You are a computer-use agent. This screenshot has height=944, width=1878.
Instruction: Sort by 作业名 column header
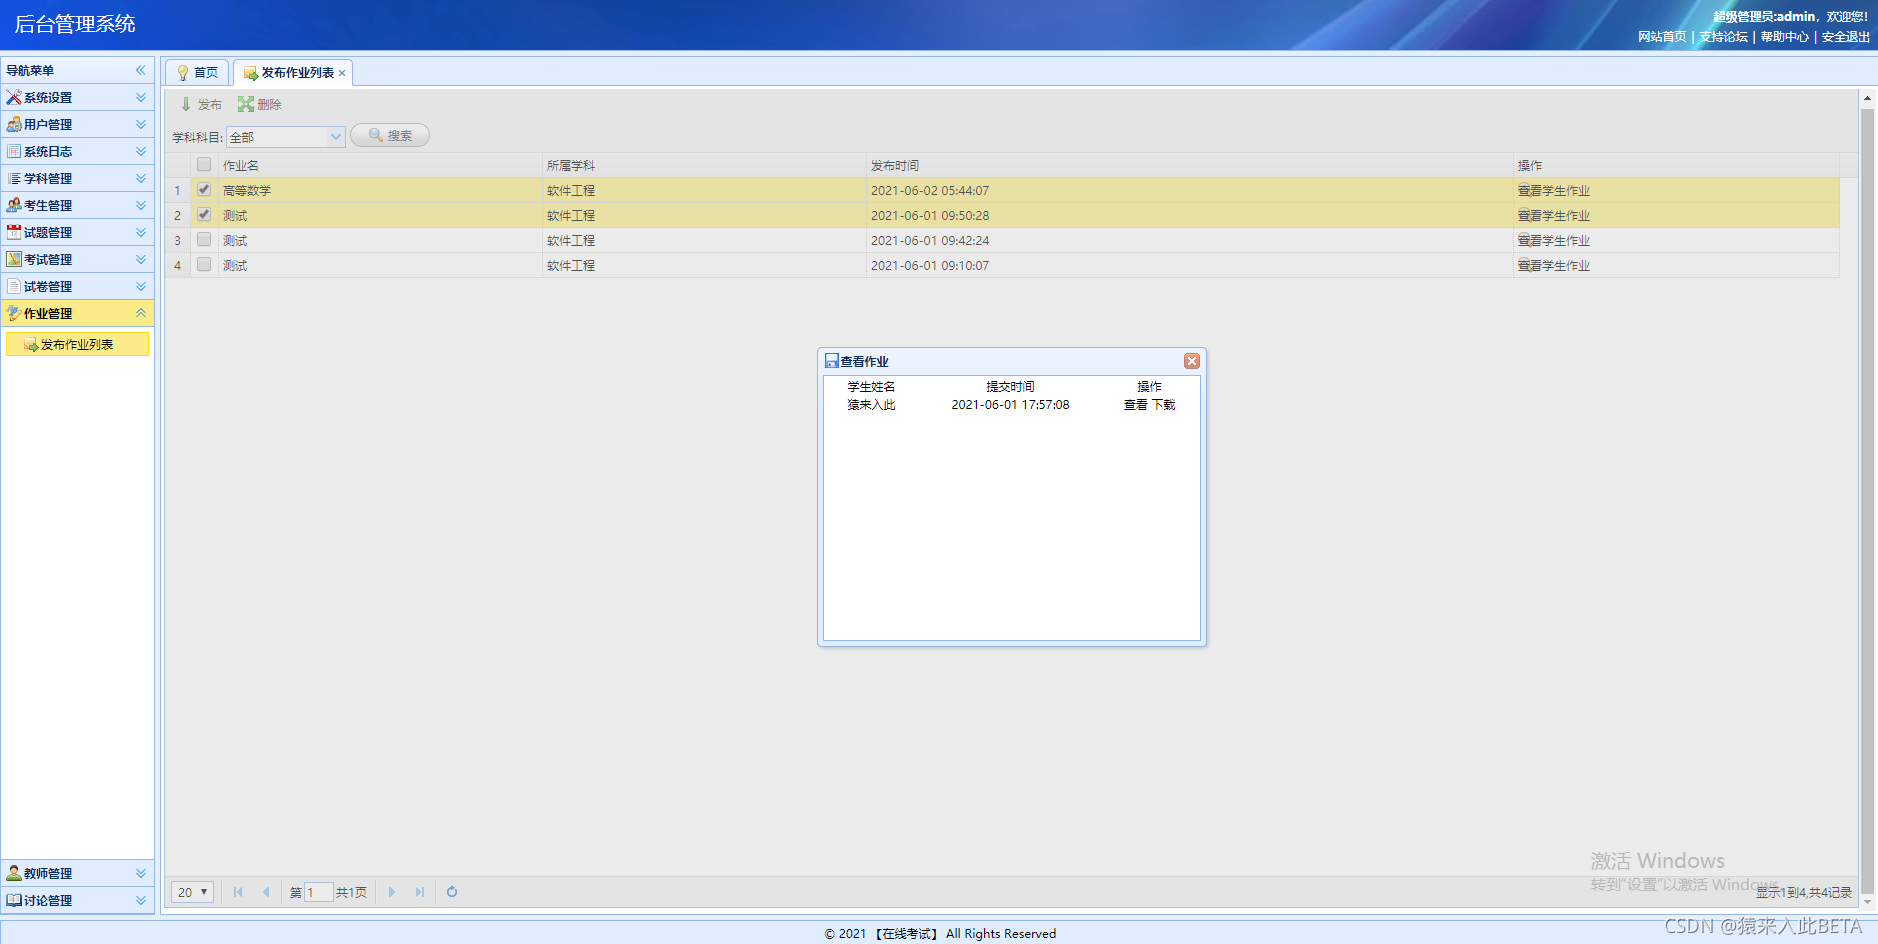point(380,165)
